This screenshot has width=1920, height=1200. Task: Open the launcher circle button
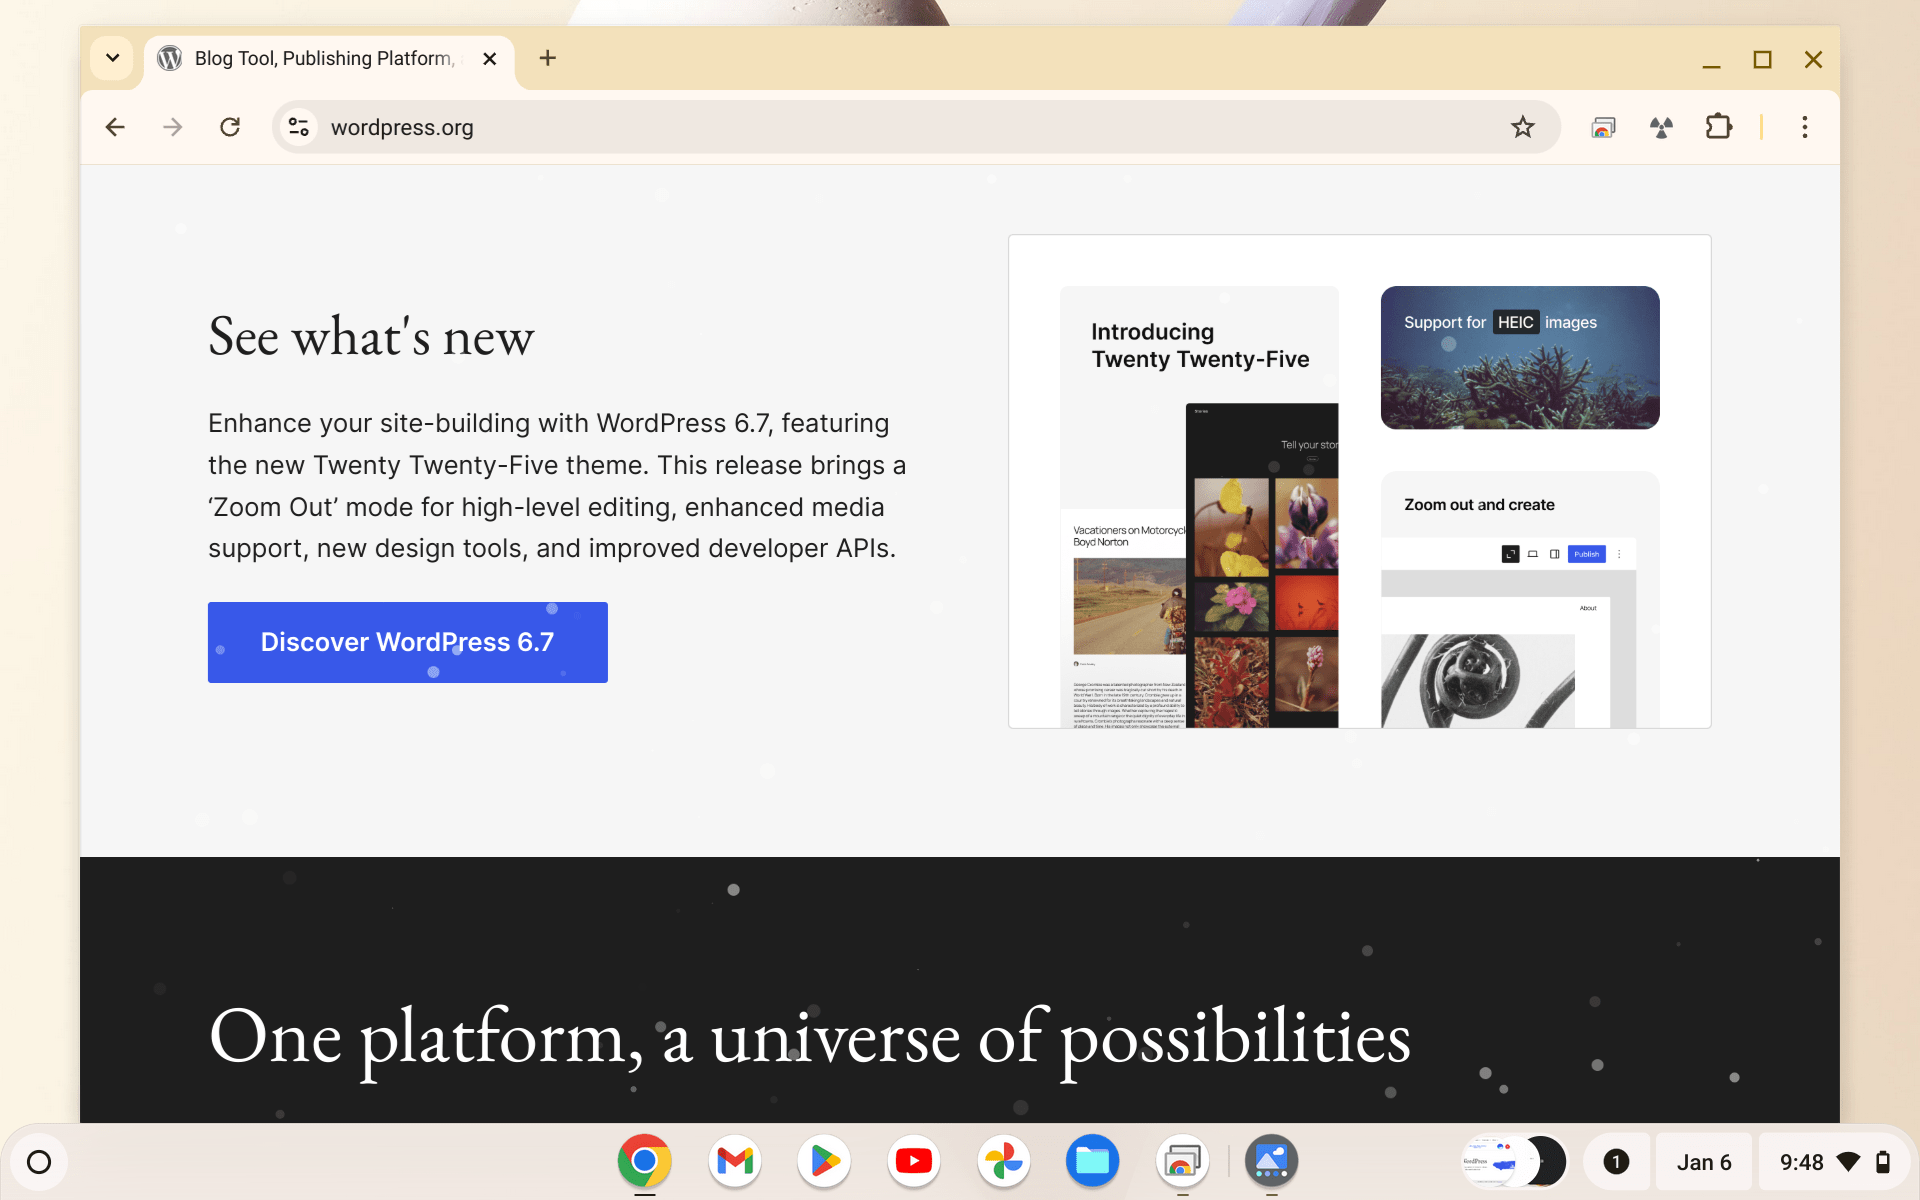[39, 1162]
